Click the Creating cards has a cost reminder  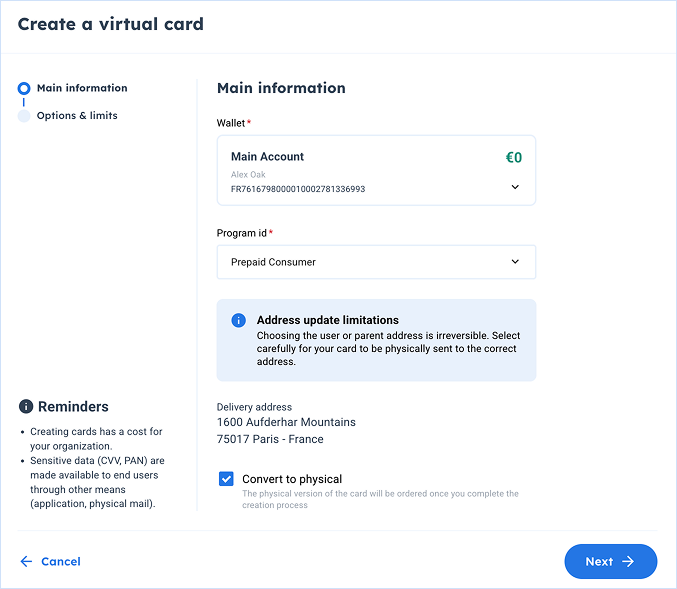pyautogui.click(x=96, y=439)
